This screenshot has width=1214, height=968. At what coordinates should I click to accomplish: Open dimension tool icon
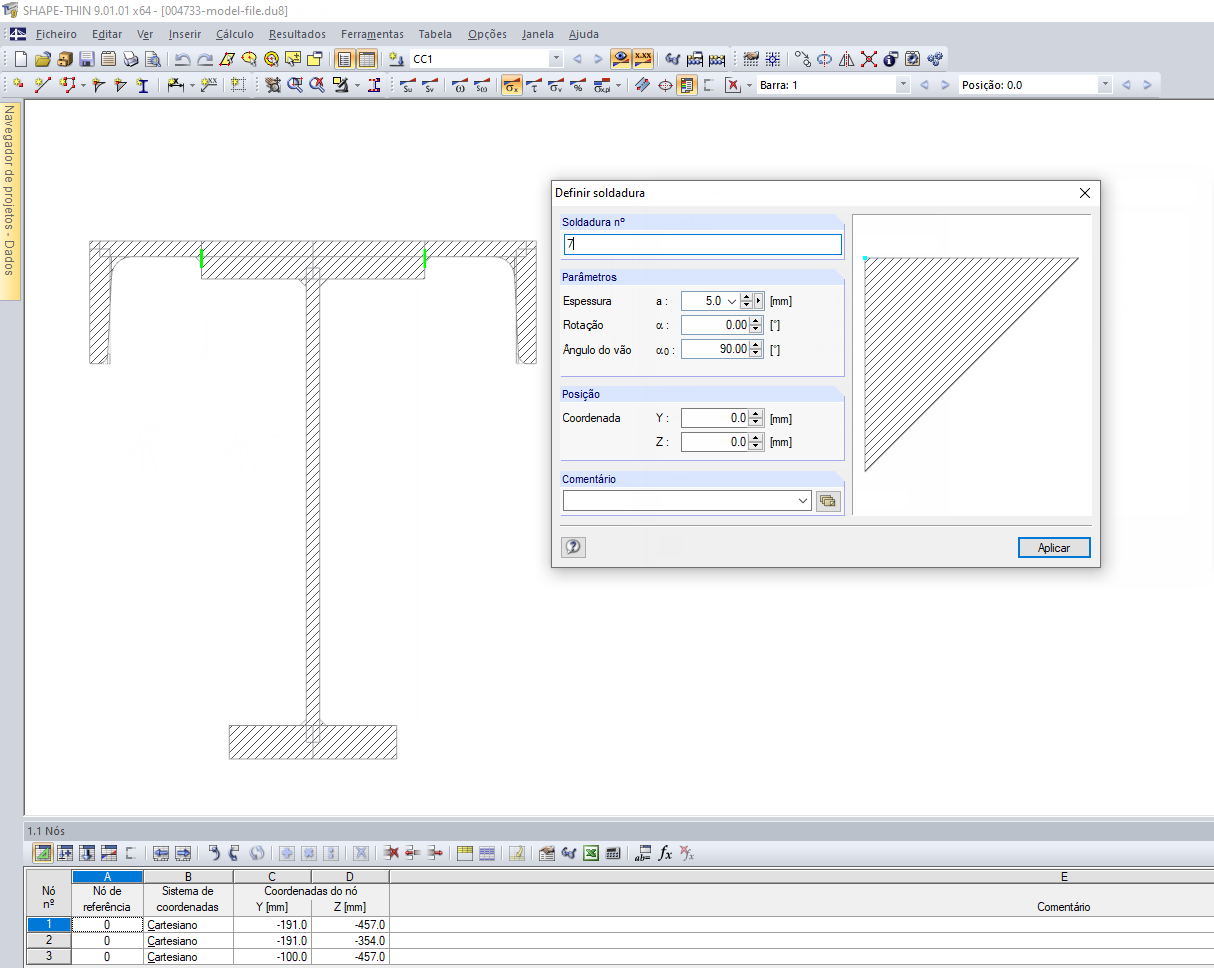[x=176, y=85]
